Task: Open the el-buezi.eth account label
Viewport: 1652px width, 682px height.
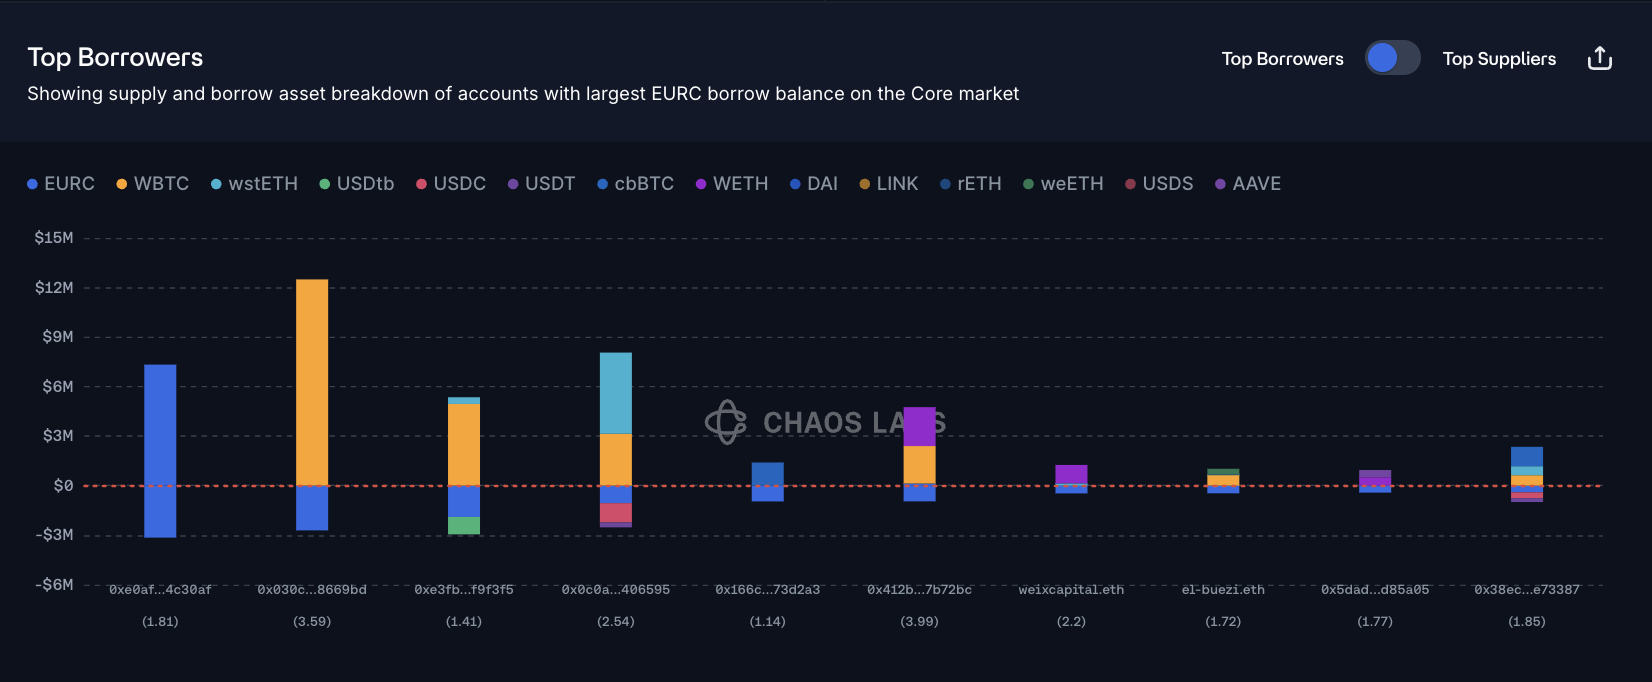Action: tap(1223, 590)
